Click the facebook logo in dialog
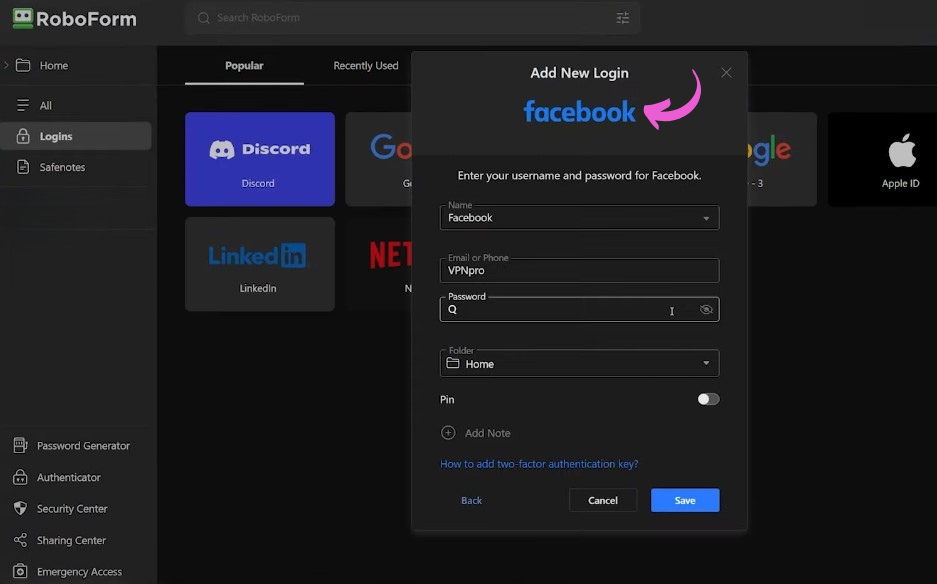 (580, 112)
